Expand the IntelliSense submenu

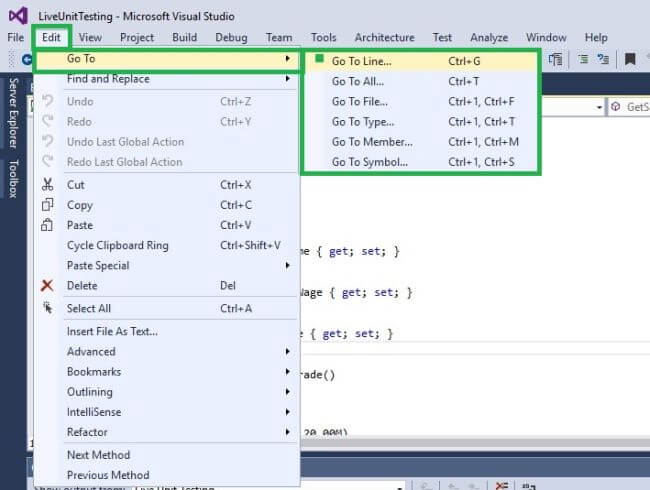pos(287,412)
